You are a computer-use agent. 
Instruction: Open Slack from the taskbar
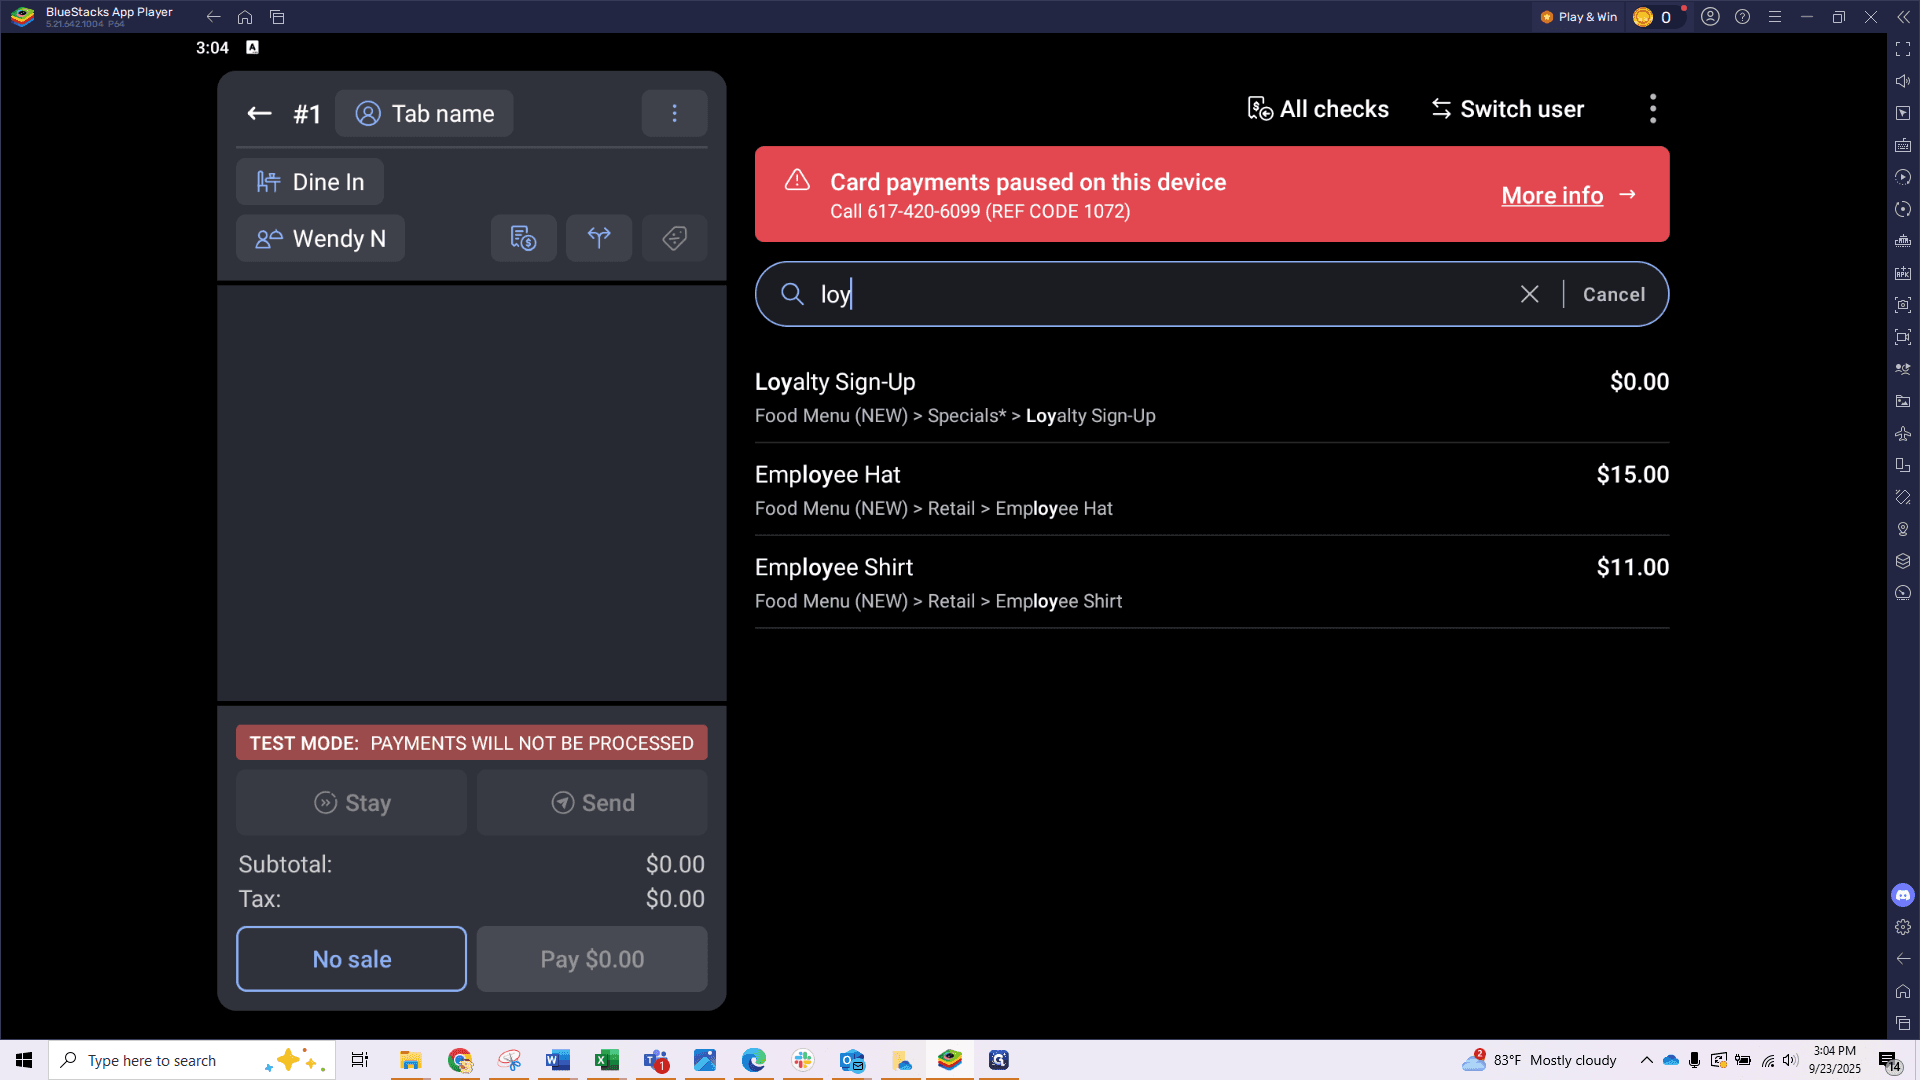coord(802,1060)
